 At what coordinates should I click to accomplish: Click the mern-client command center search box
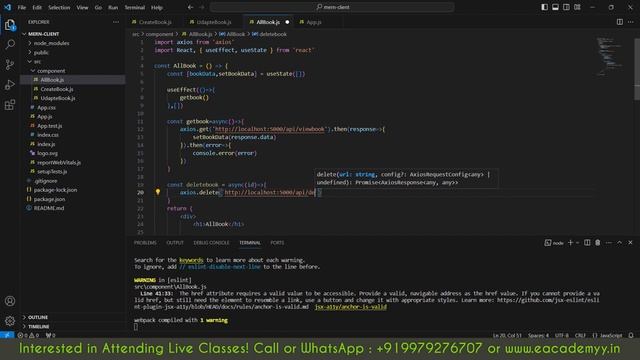[x=332, y=7]
